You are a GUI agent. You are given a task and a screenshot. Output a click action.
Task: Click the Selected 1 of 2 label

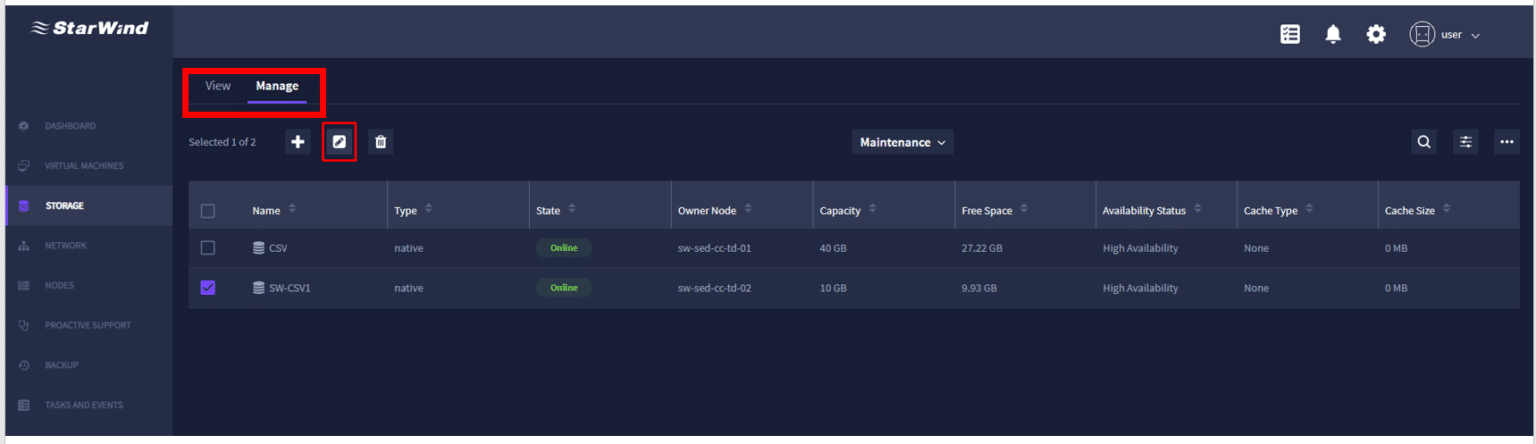(222, 142)
